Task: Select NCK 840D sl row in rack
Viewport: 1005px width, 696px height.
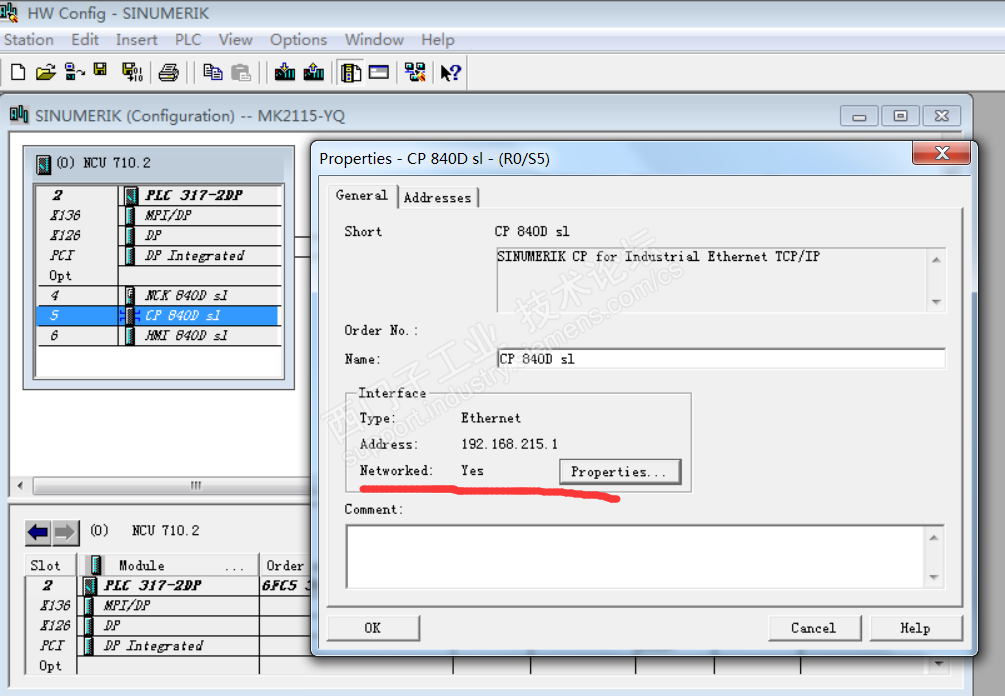Action: (159, 295)
